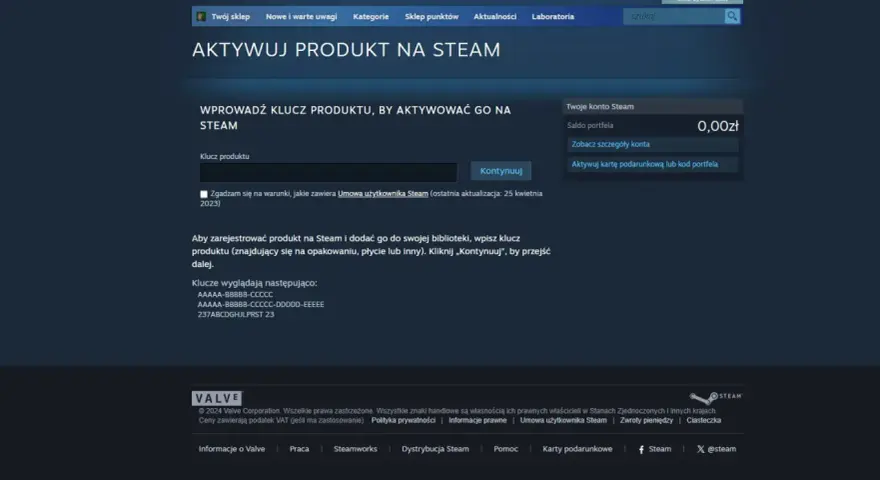Click the sample key AAAAA-BBBBB-CCCCC-DDDDD-EEEEE
The image size is (880, 480).
tap(260, 304)
